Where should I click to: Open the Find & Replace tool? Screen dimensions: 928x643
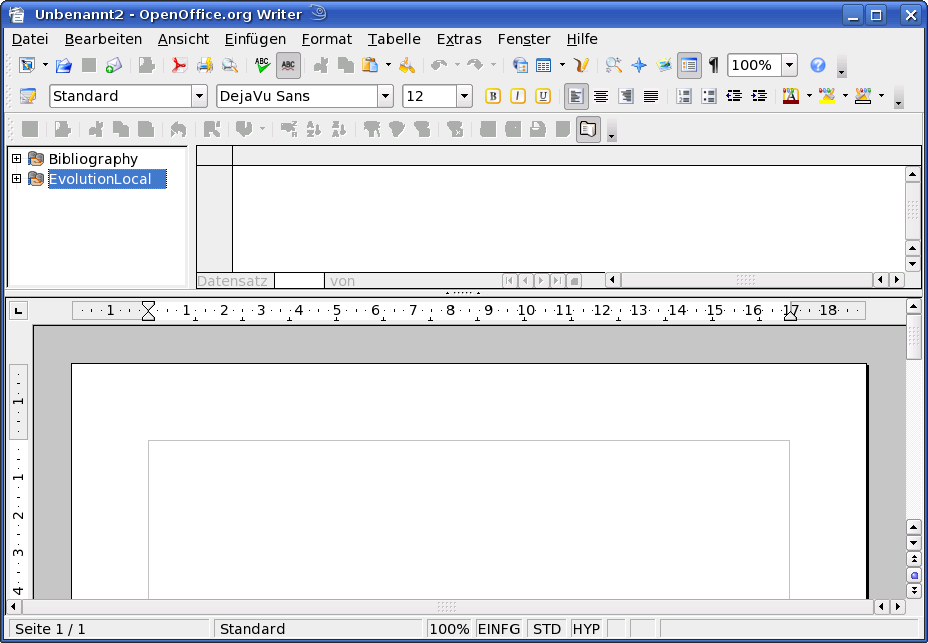[x=611, y=63]
